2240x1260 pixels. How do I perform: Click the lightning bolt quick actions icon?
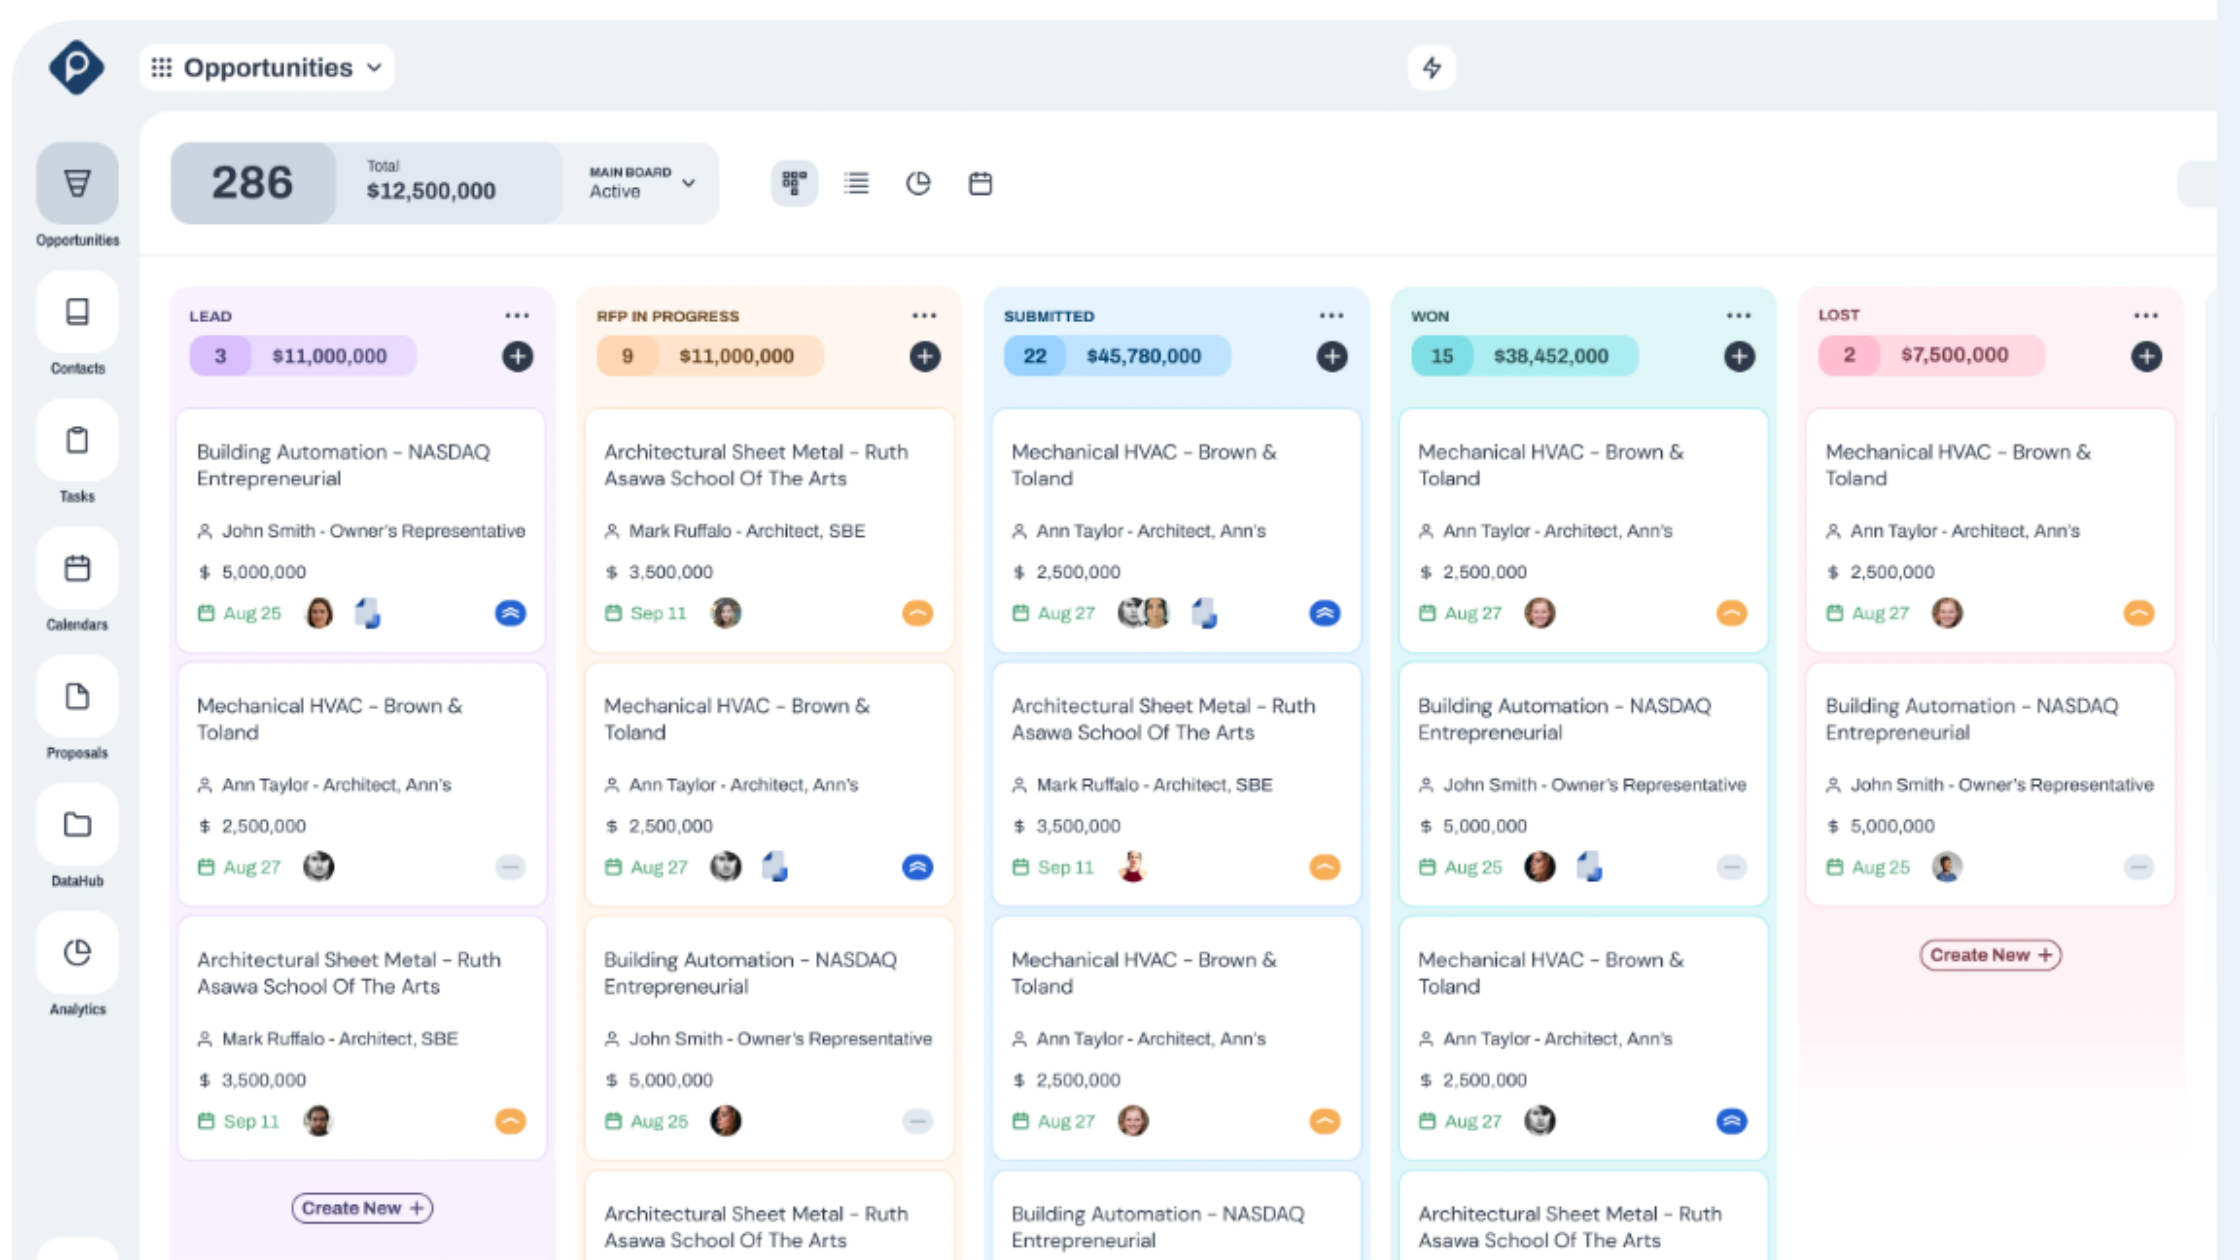point(1432,68)
